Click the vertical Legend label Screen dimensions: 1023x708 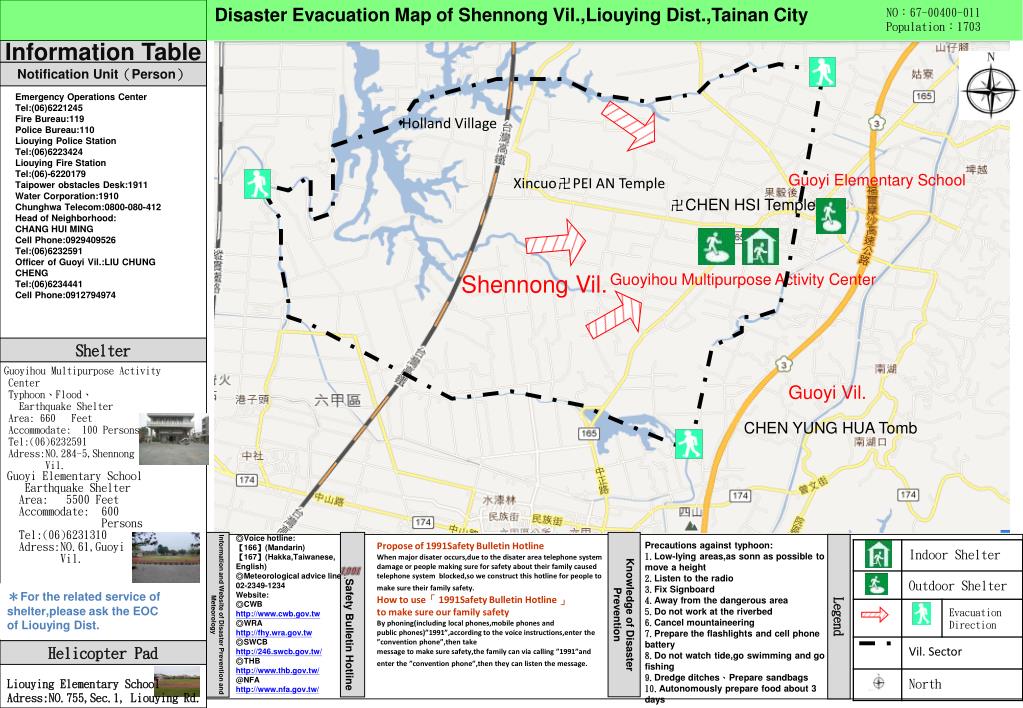coord(838,616)
